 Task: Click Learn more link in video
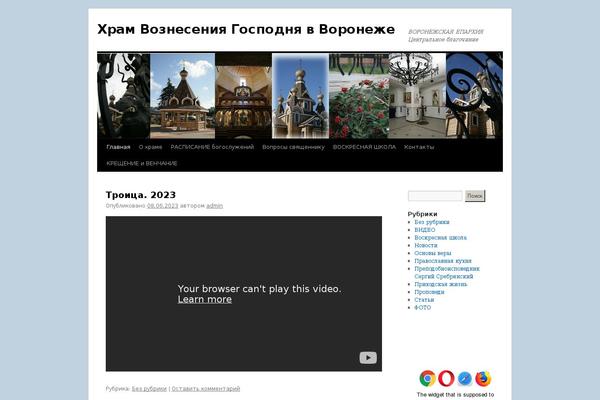[x=205, y=299]
